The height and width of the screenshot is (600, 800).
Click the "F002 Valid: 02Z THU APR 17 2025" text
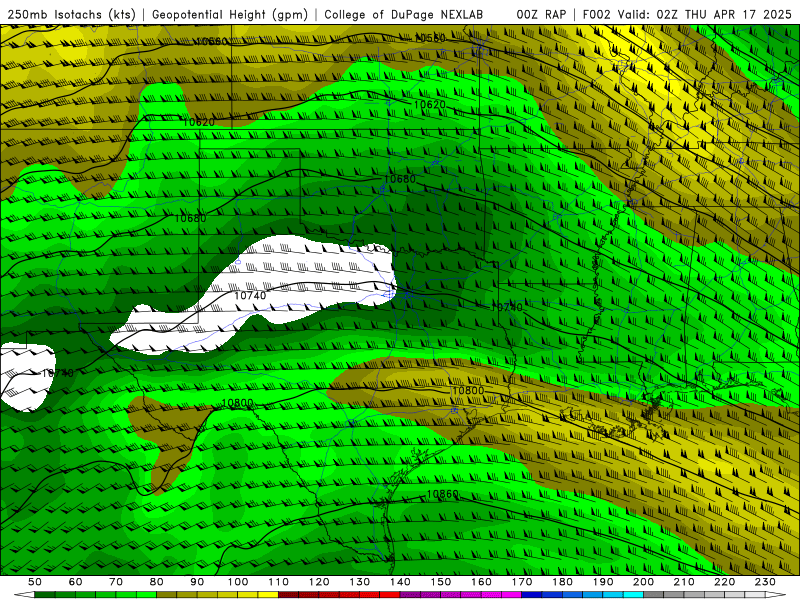click(x=687, y=15)
